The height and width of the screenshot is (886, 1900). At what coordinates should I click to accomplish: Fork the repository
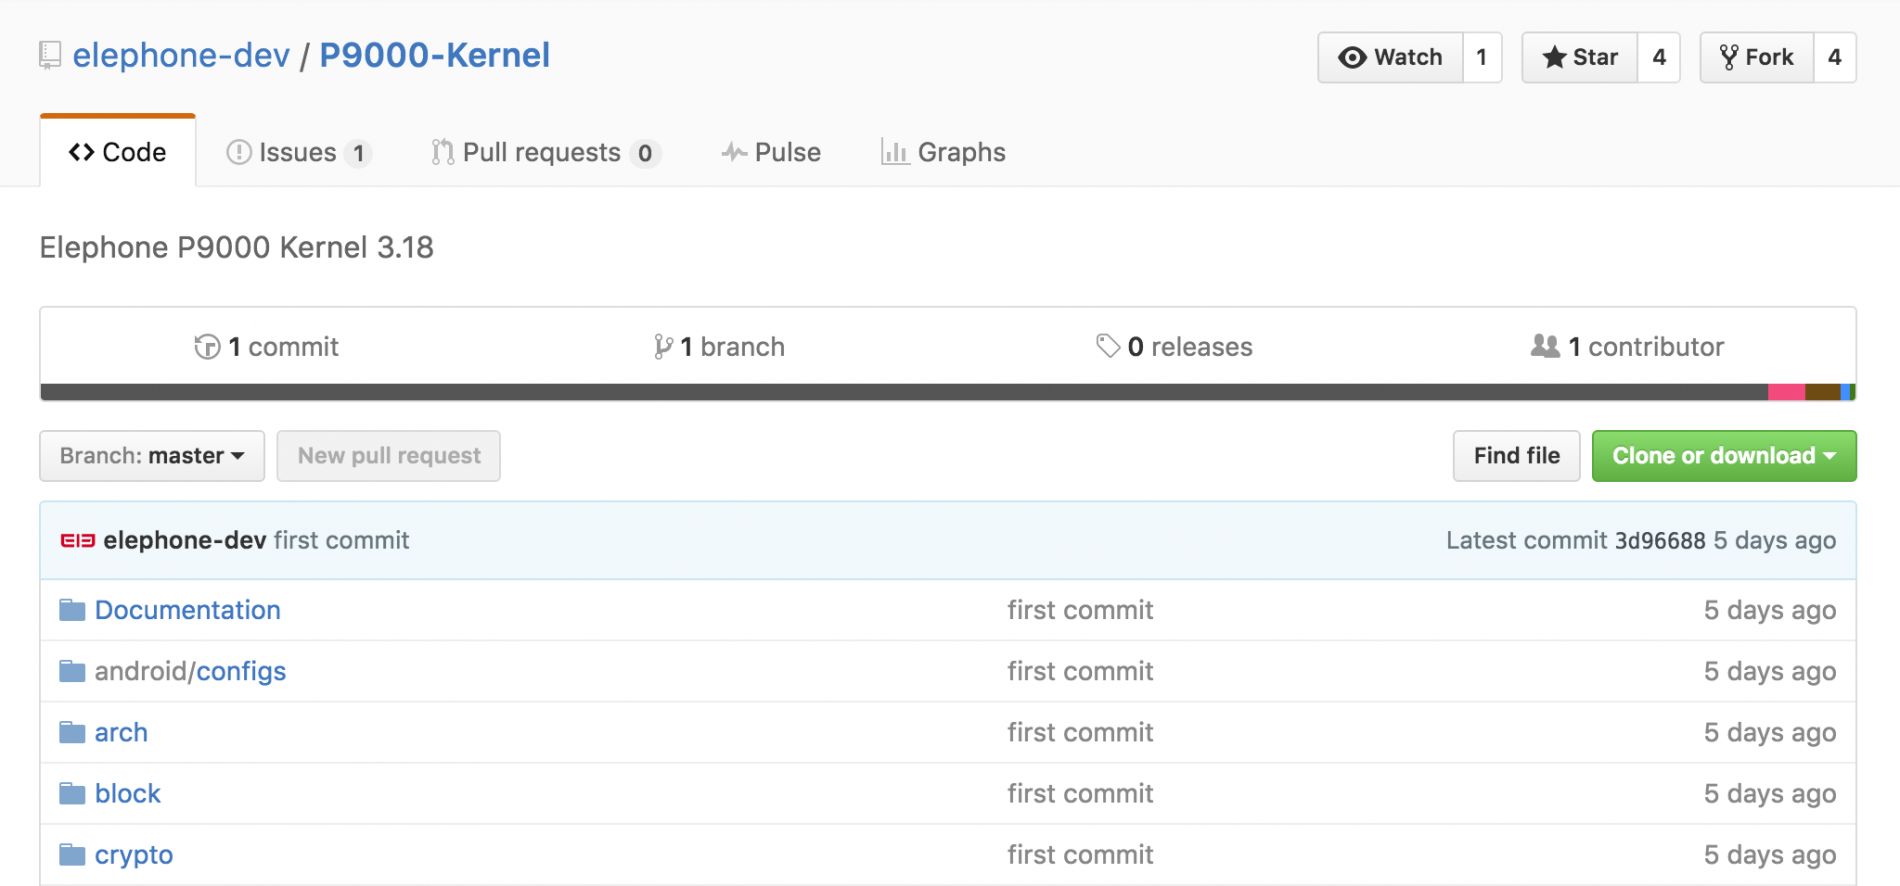pos(1757,57)
